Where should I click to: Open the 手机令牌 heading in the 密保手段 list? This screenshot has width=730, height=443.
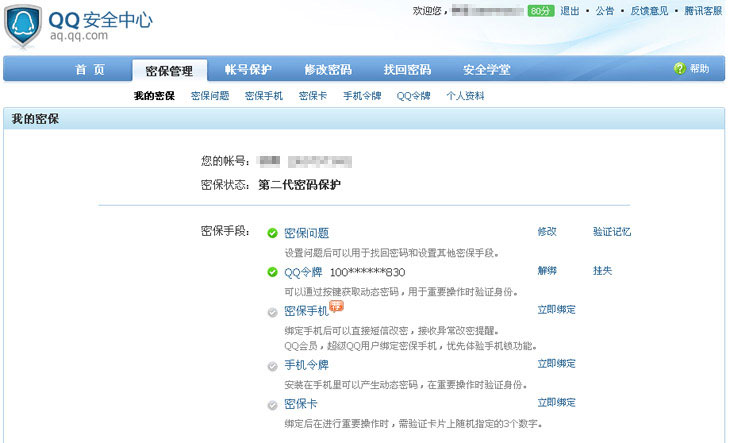click(x=306, y=365)
